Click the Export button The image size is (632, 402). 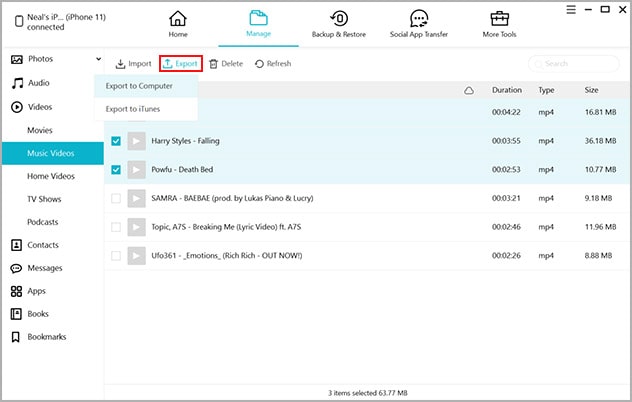pos(181,64)
